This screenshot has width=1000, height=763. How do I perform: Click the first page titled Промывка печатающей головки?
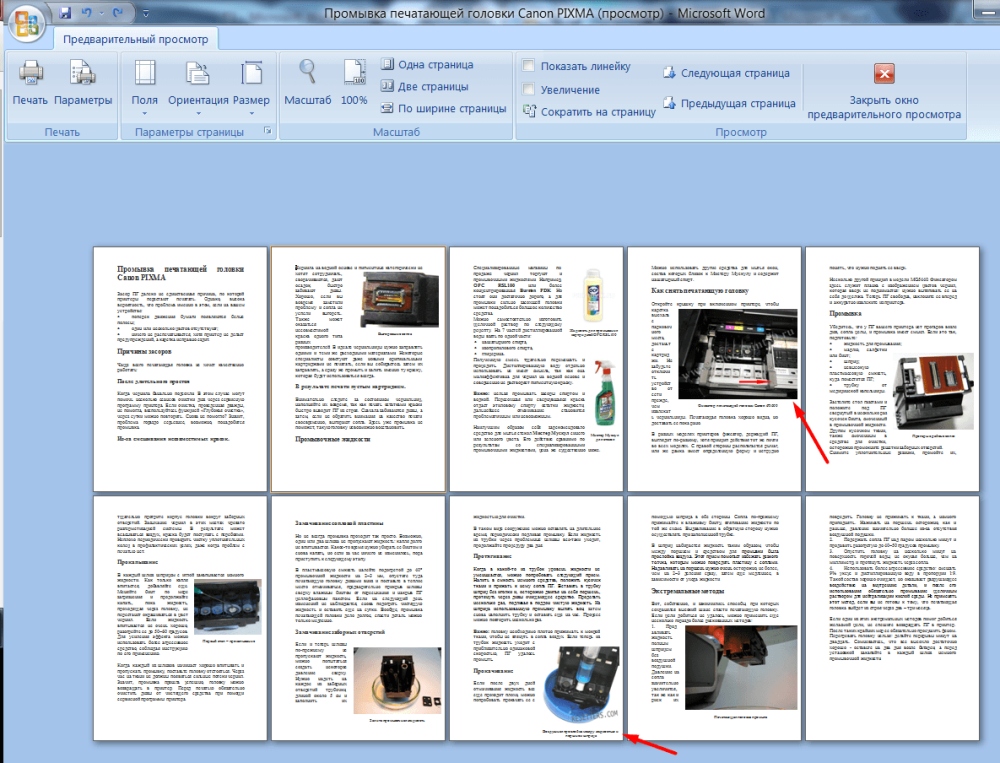pos(180,369)
